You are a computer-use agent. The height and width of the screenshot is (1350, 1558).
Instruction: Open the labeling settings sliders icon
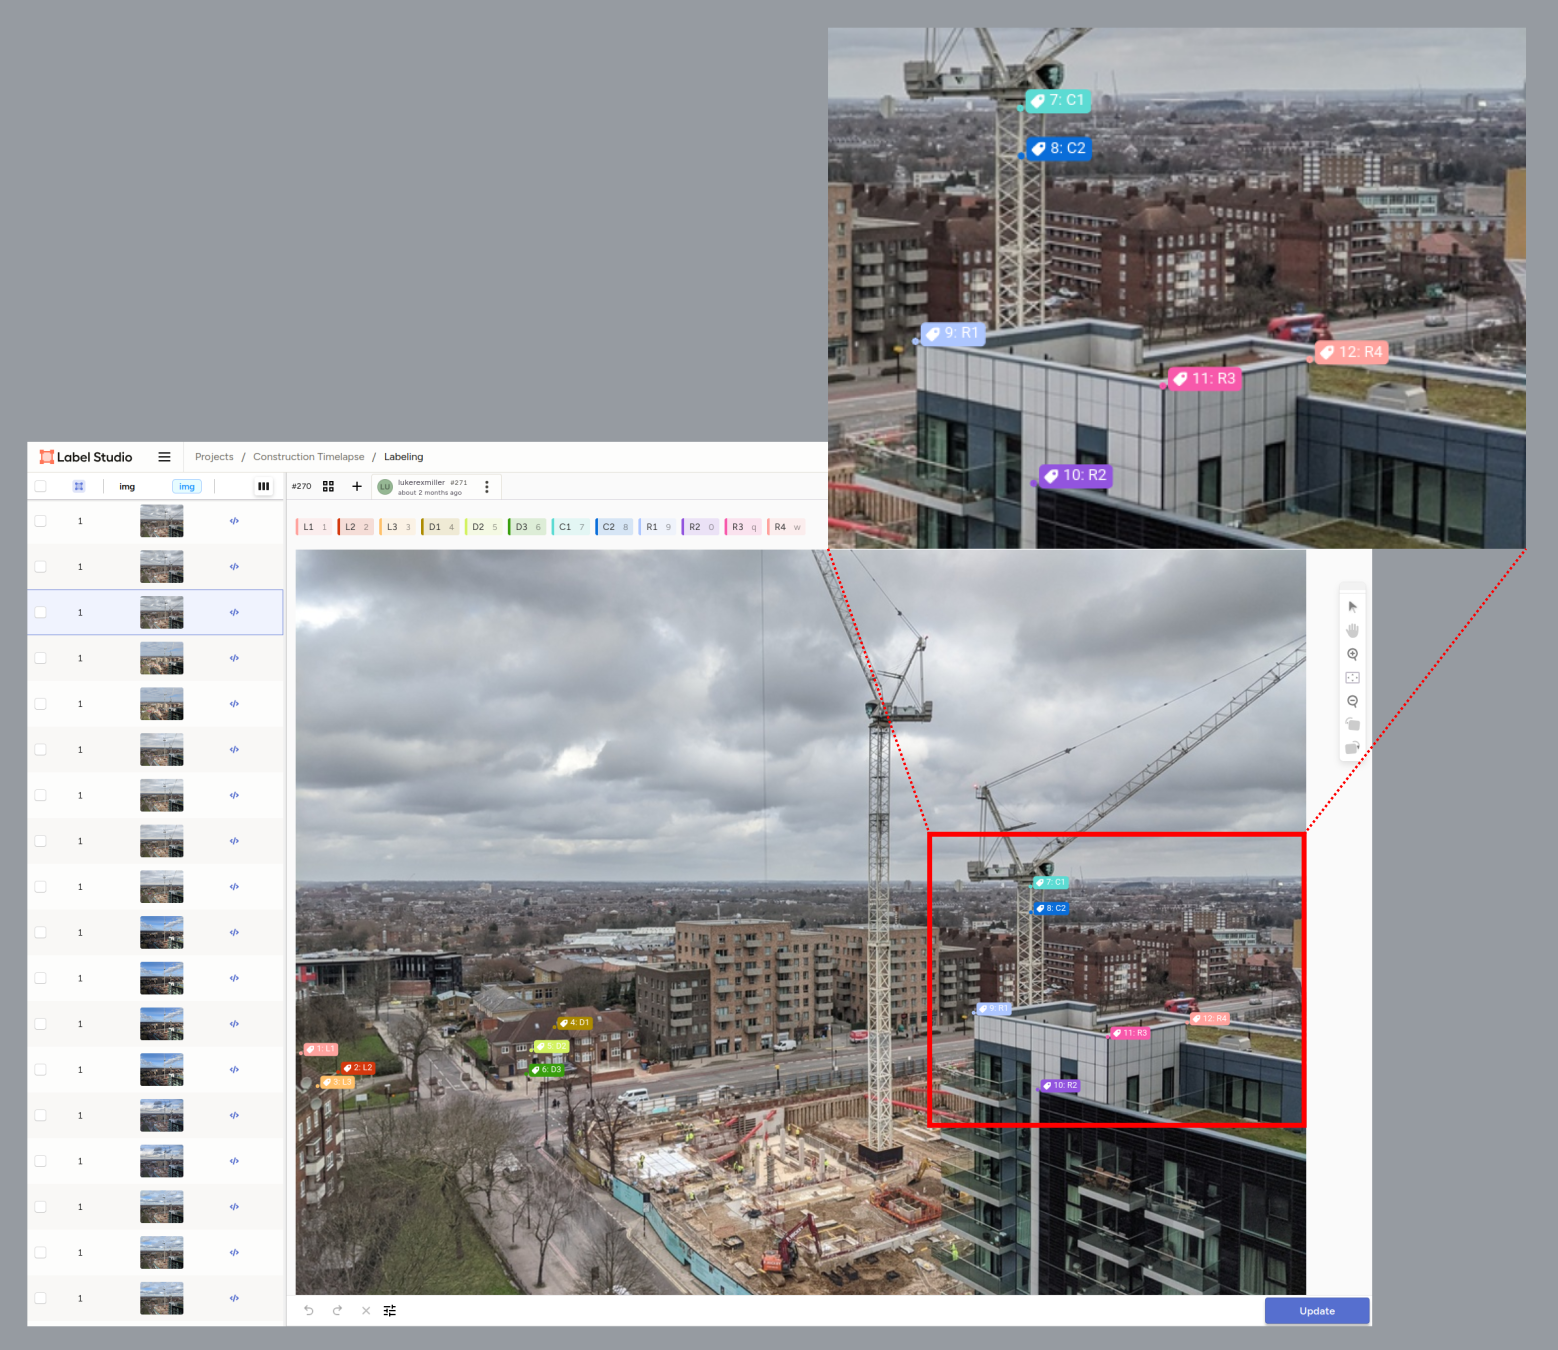click(390, 1310)
